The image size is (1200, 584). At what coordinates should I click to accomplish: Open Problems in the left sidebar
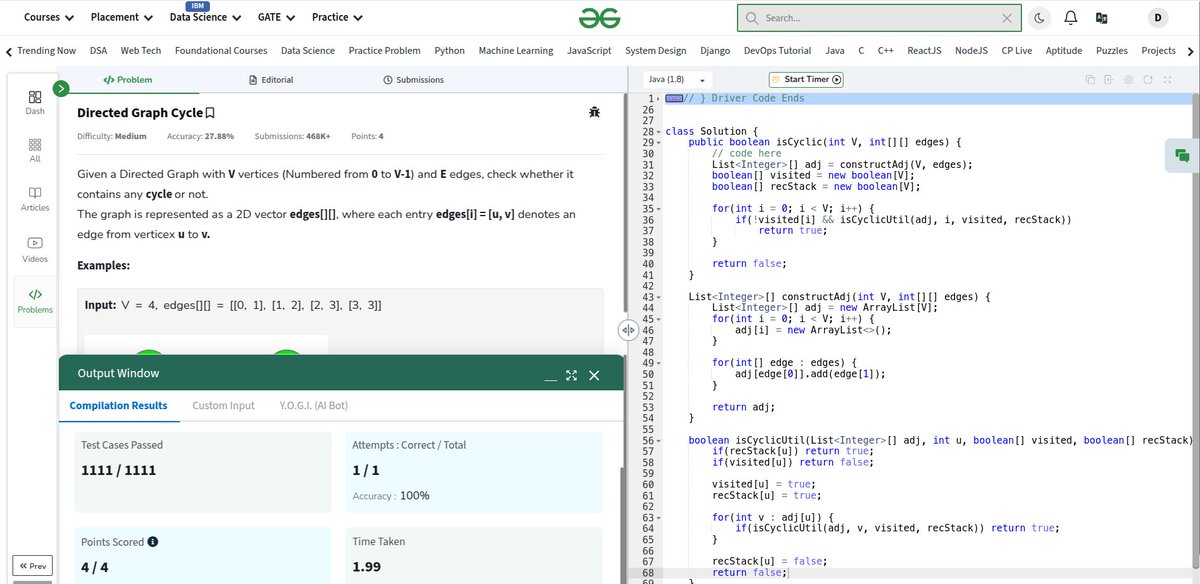[34, 301]
